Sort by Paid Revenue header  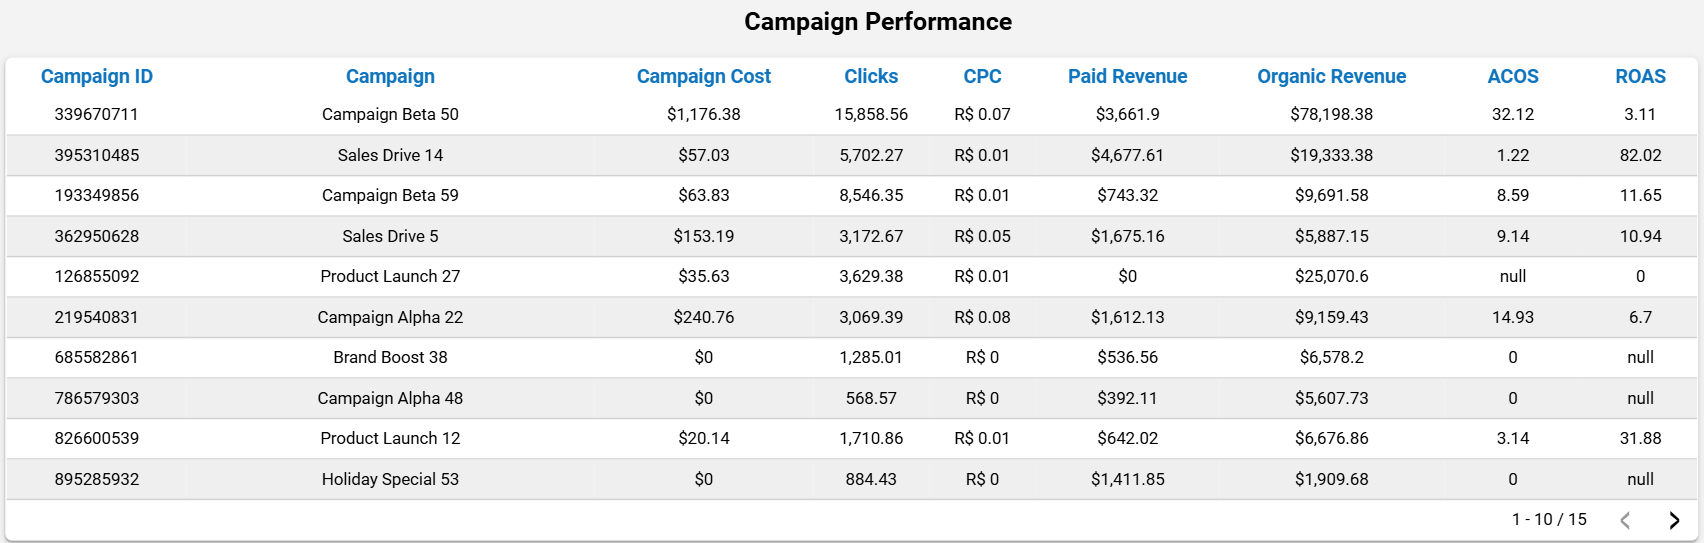tap(1127, 76)
